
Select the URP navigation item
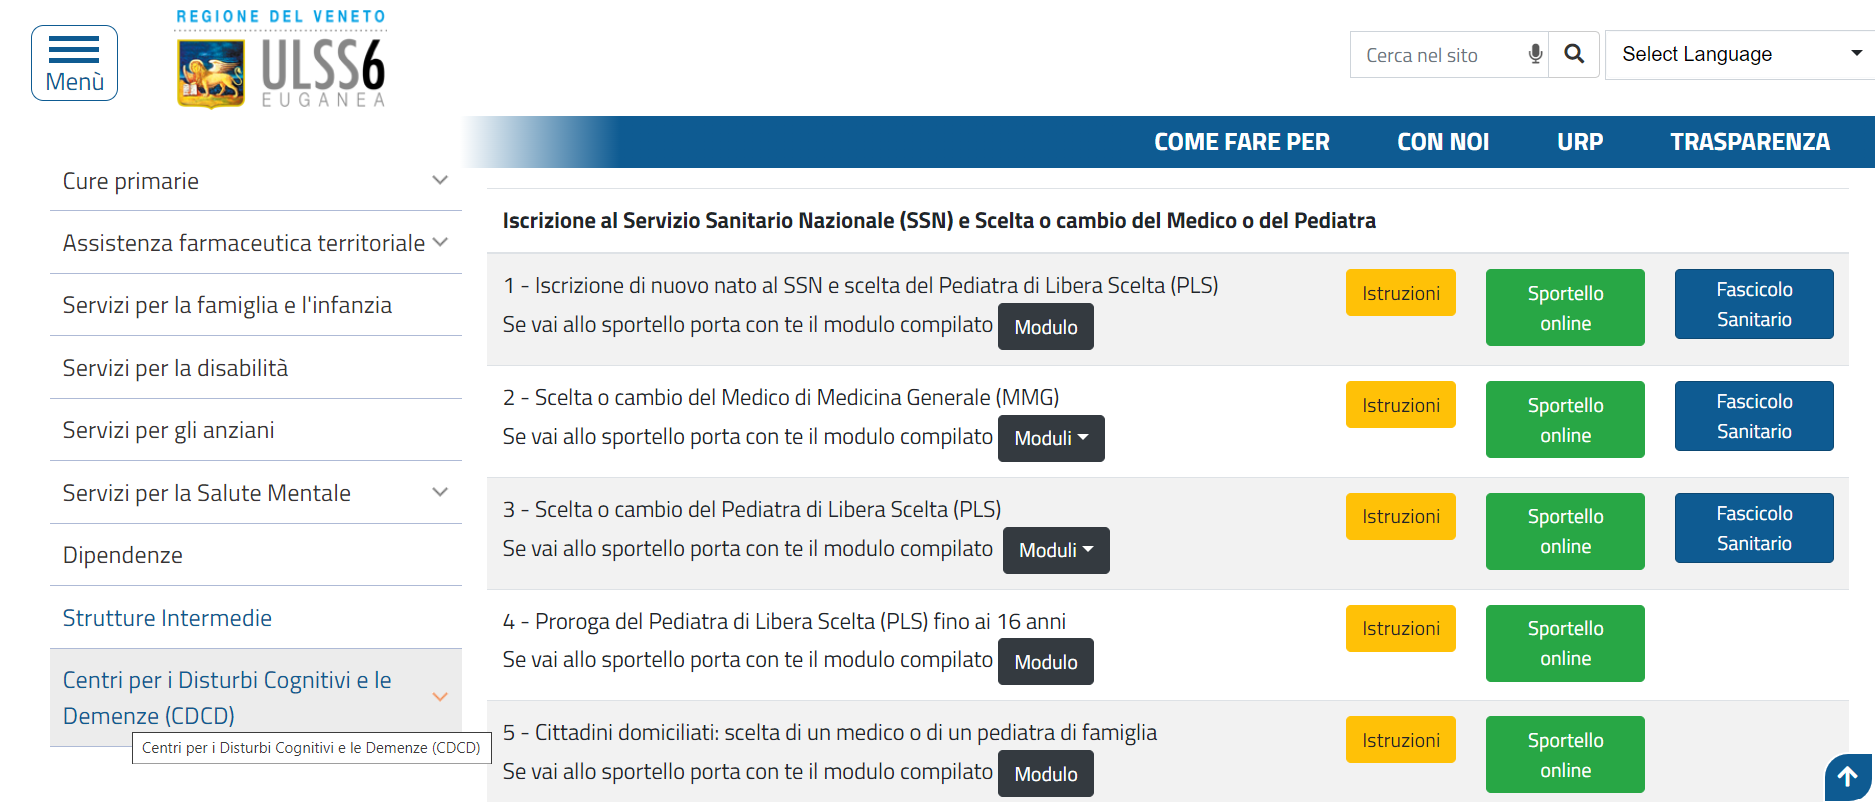(1579, 142)
